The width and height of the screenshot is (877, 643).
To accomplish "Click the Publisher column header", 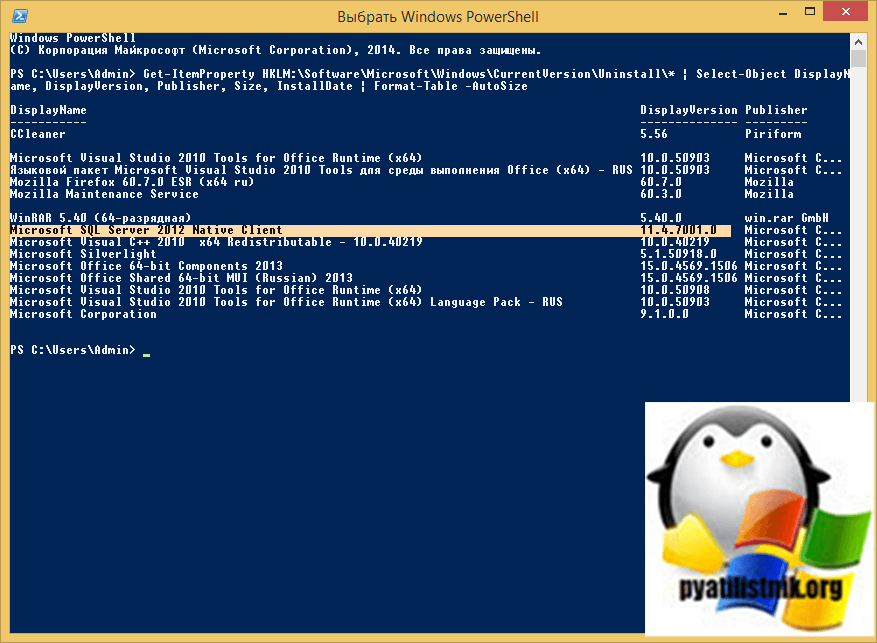I will (776, 110).
